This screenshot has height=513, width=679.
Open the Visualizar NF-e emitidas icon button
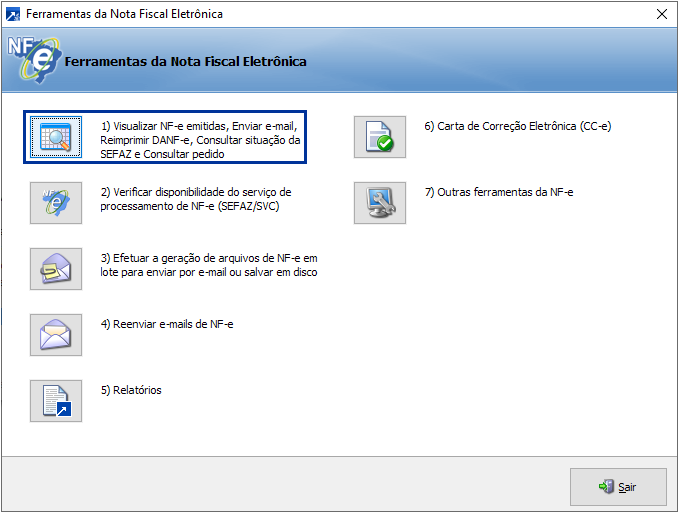[x=56, y=137]
